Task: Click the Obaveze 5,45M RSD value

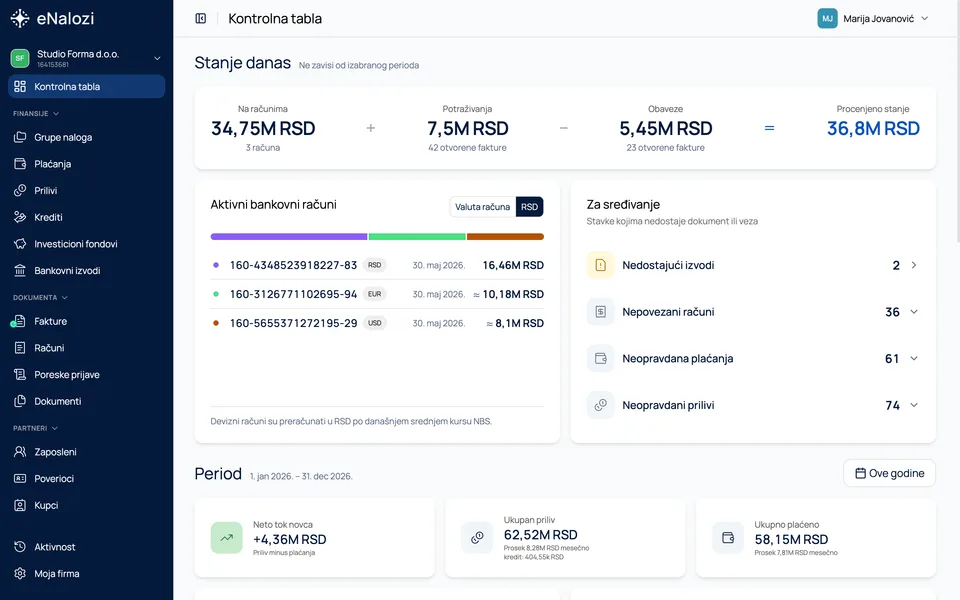Action: [666, 129]
